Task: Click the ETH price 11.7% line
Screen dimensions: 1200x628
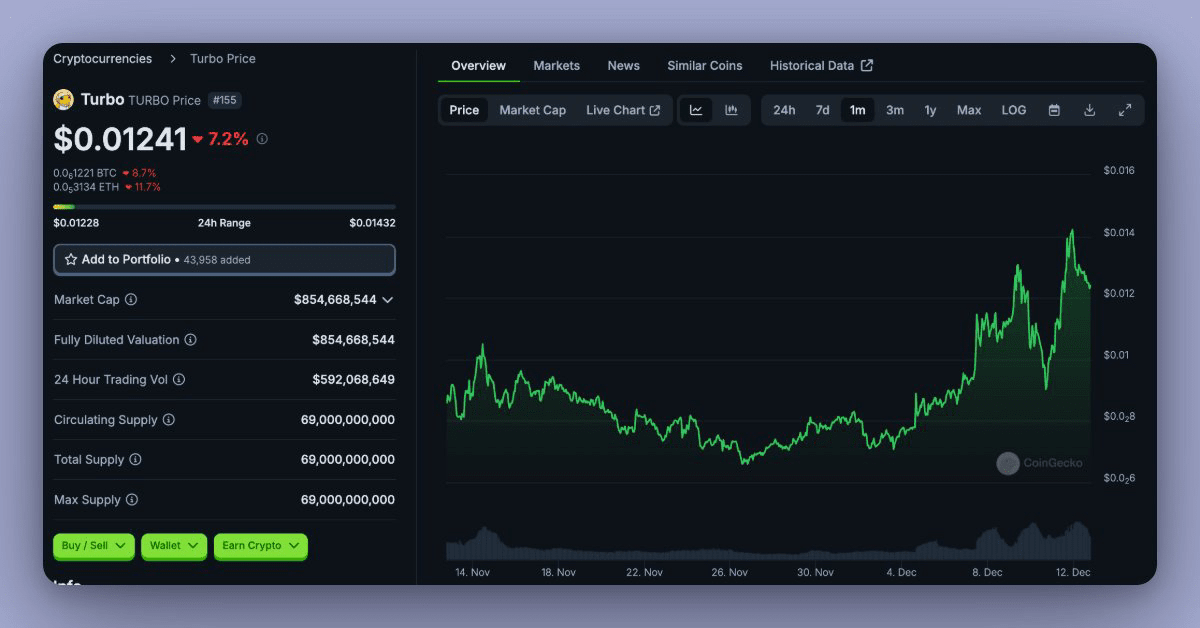Action: [107, 187]
